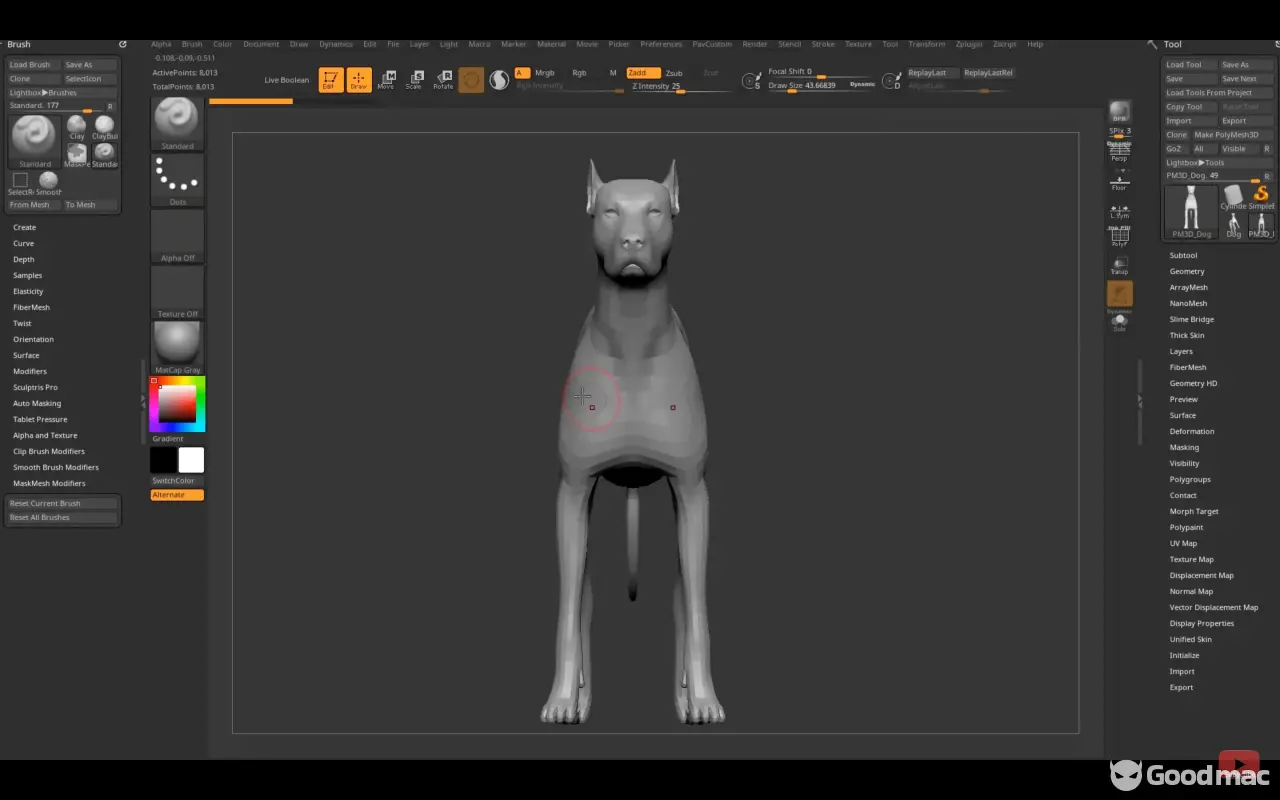Open the MatCap Gray material picker

click(178, 347)
